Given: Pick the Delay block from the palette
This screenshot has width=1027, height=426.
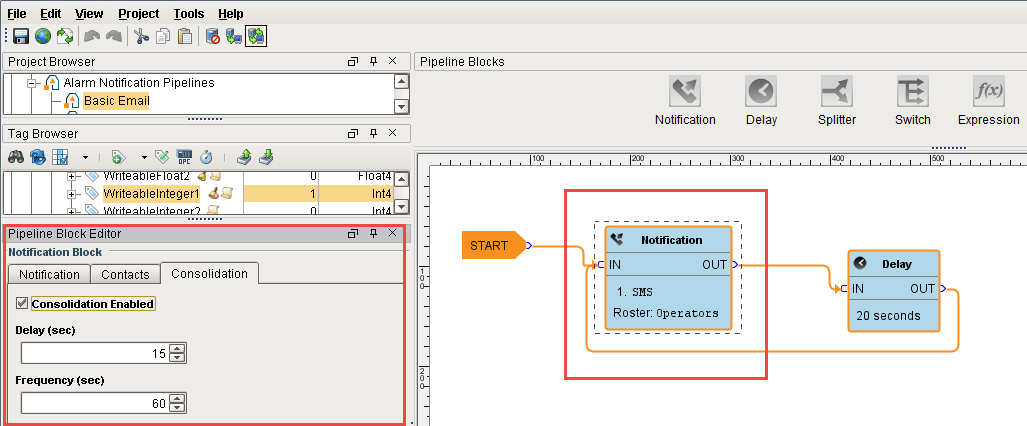Looking at the screenshot, I should (x=761, y=92).
